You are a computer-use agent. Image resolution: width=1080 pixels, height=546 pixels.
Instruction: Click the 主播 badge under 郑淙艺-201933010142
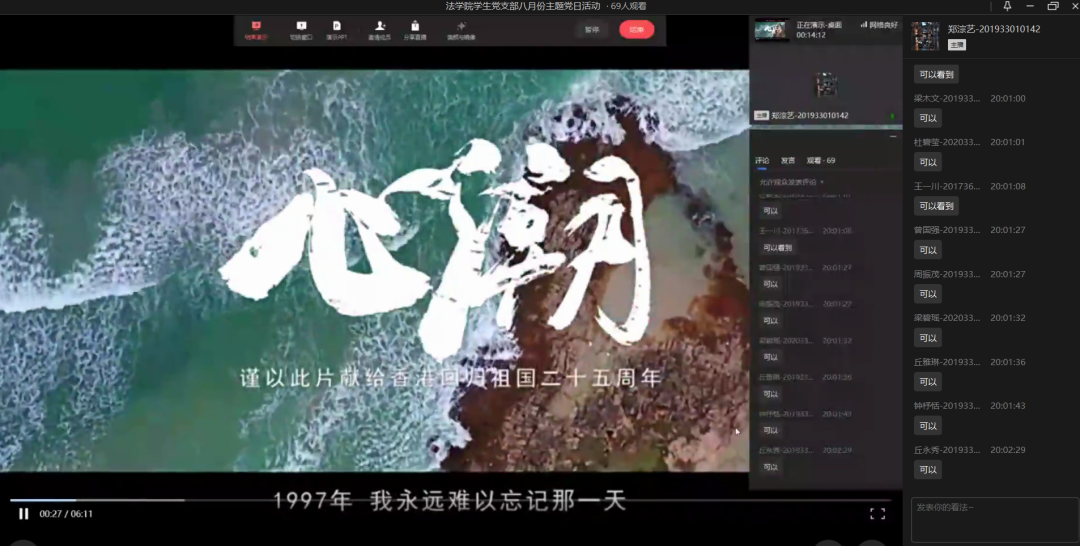point(957,45)
